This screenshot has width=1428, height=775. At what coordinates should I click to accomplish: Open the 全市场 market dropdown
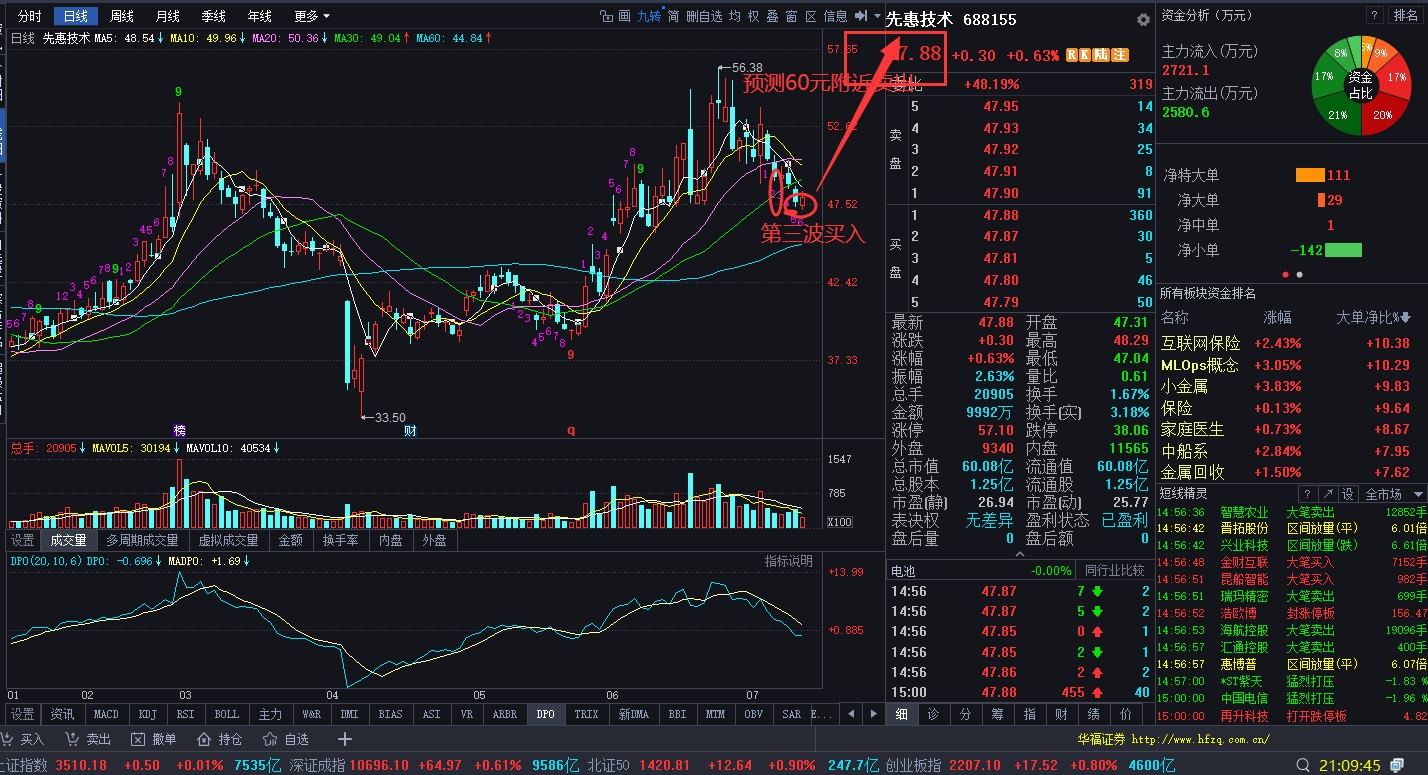tap(1392, 494)
